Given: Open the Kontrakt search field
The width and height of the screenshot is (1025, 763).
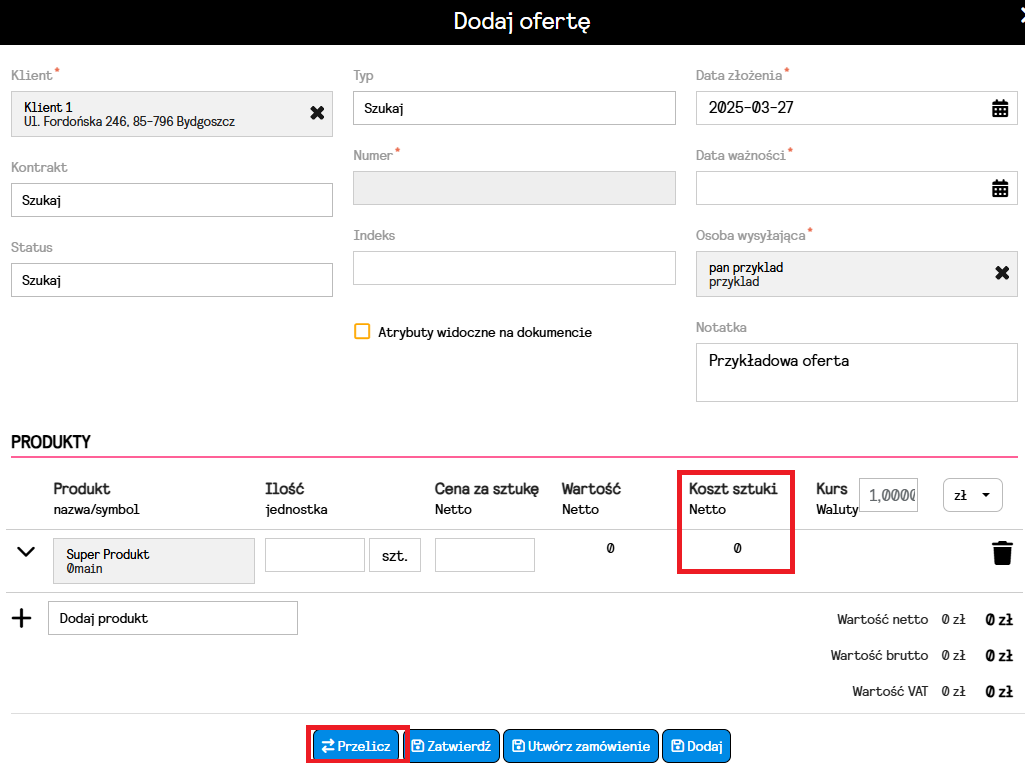Looking at the screenshot, I should click(x=171, y=200).
